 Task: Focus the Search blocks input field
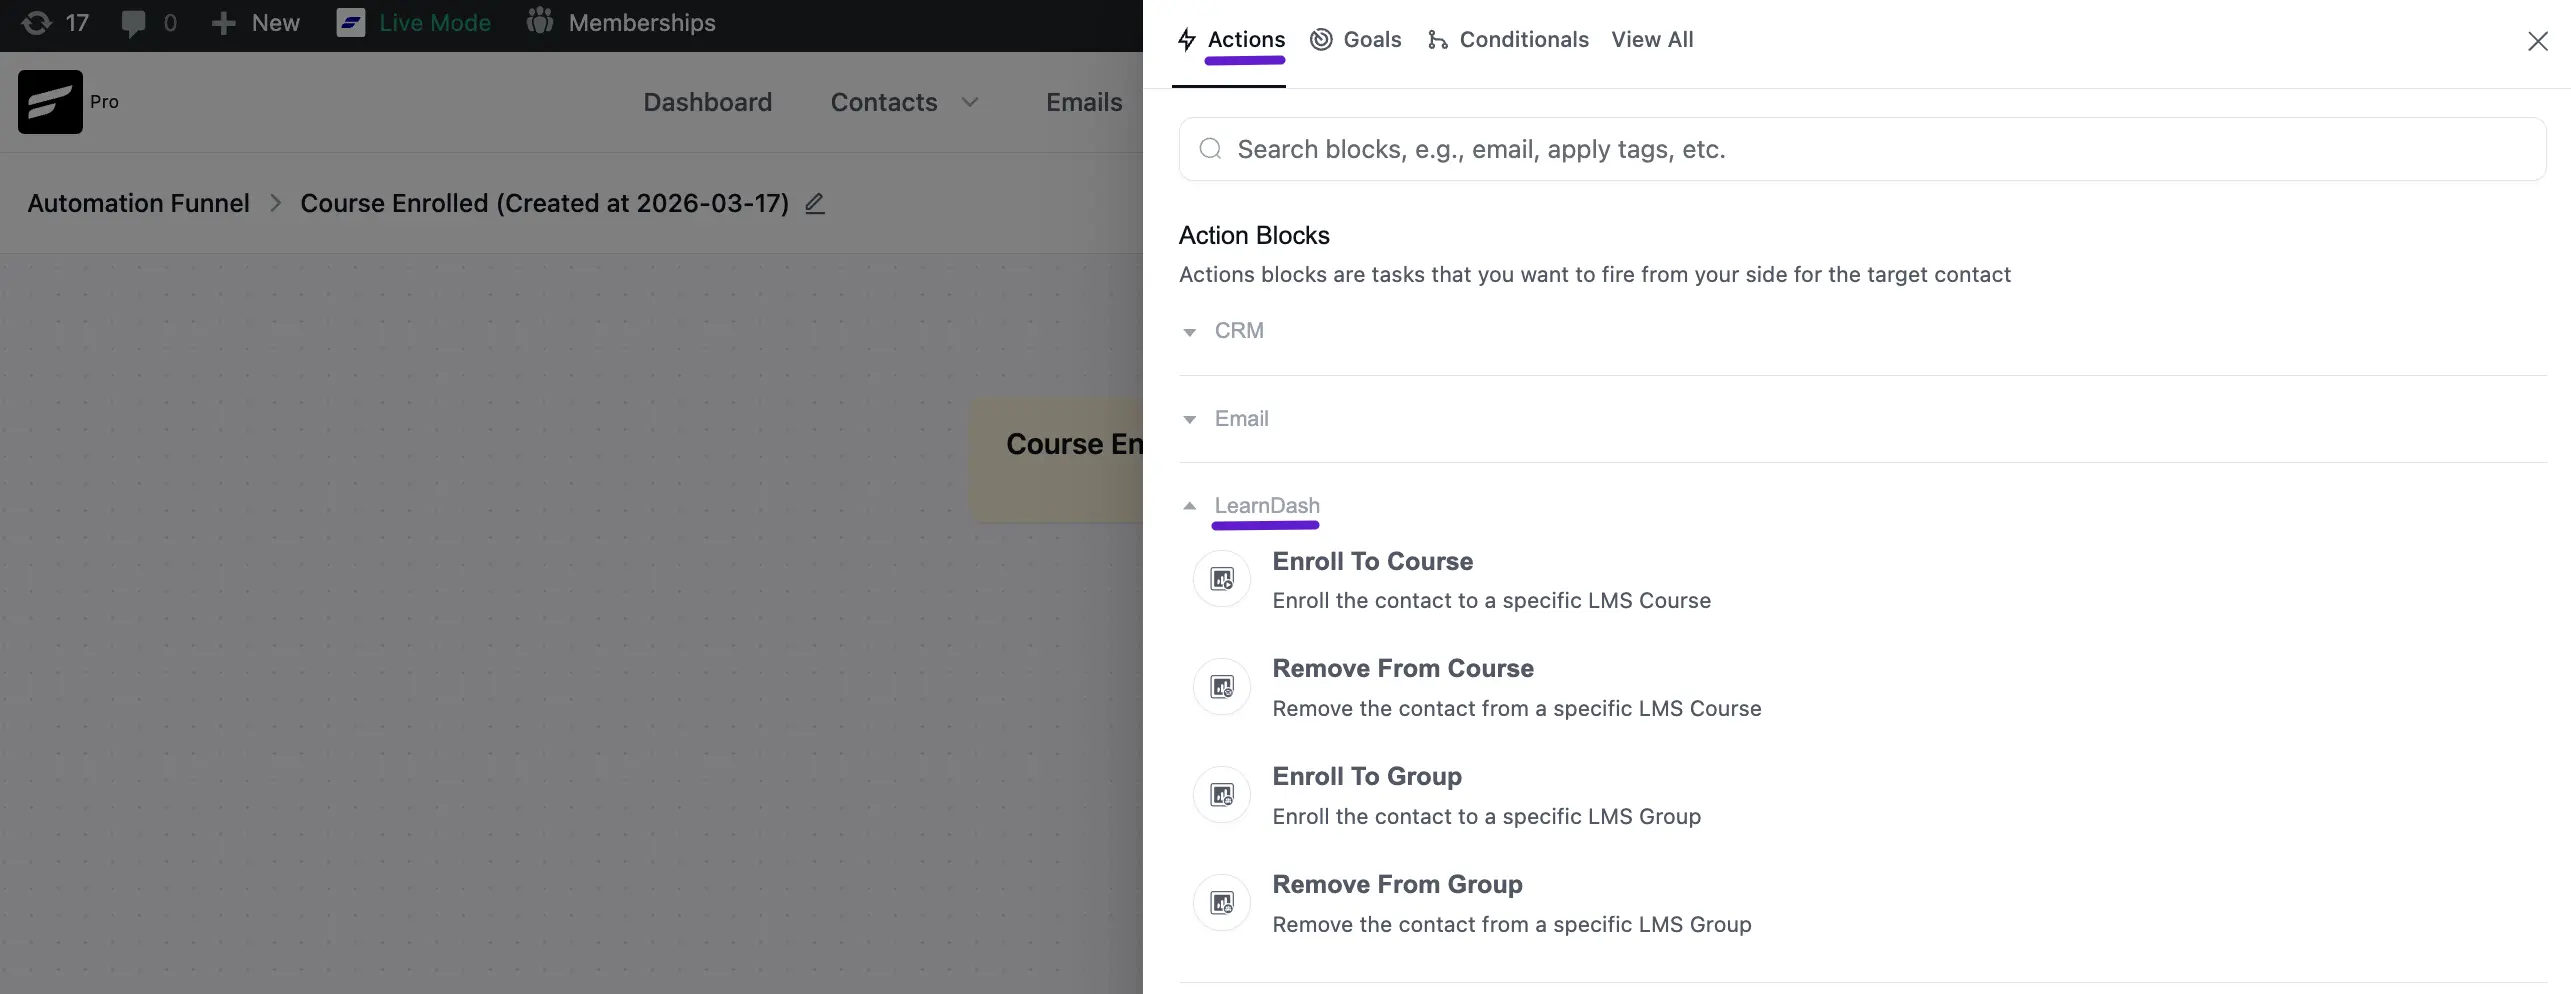coord(1862,149)
